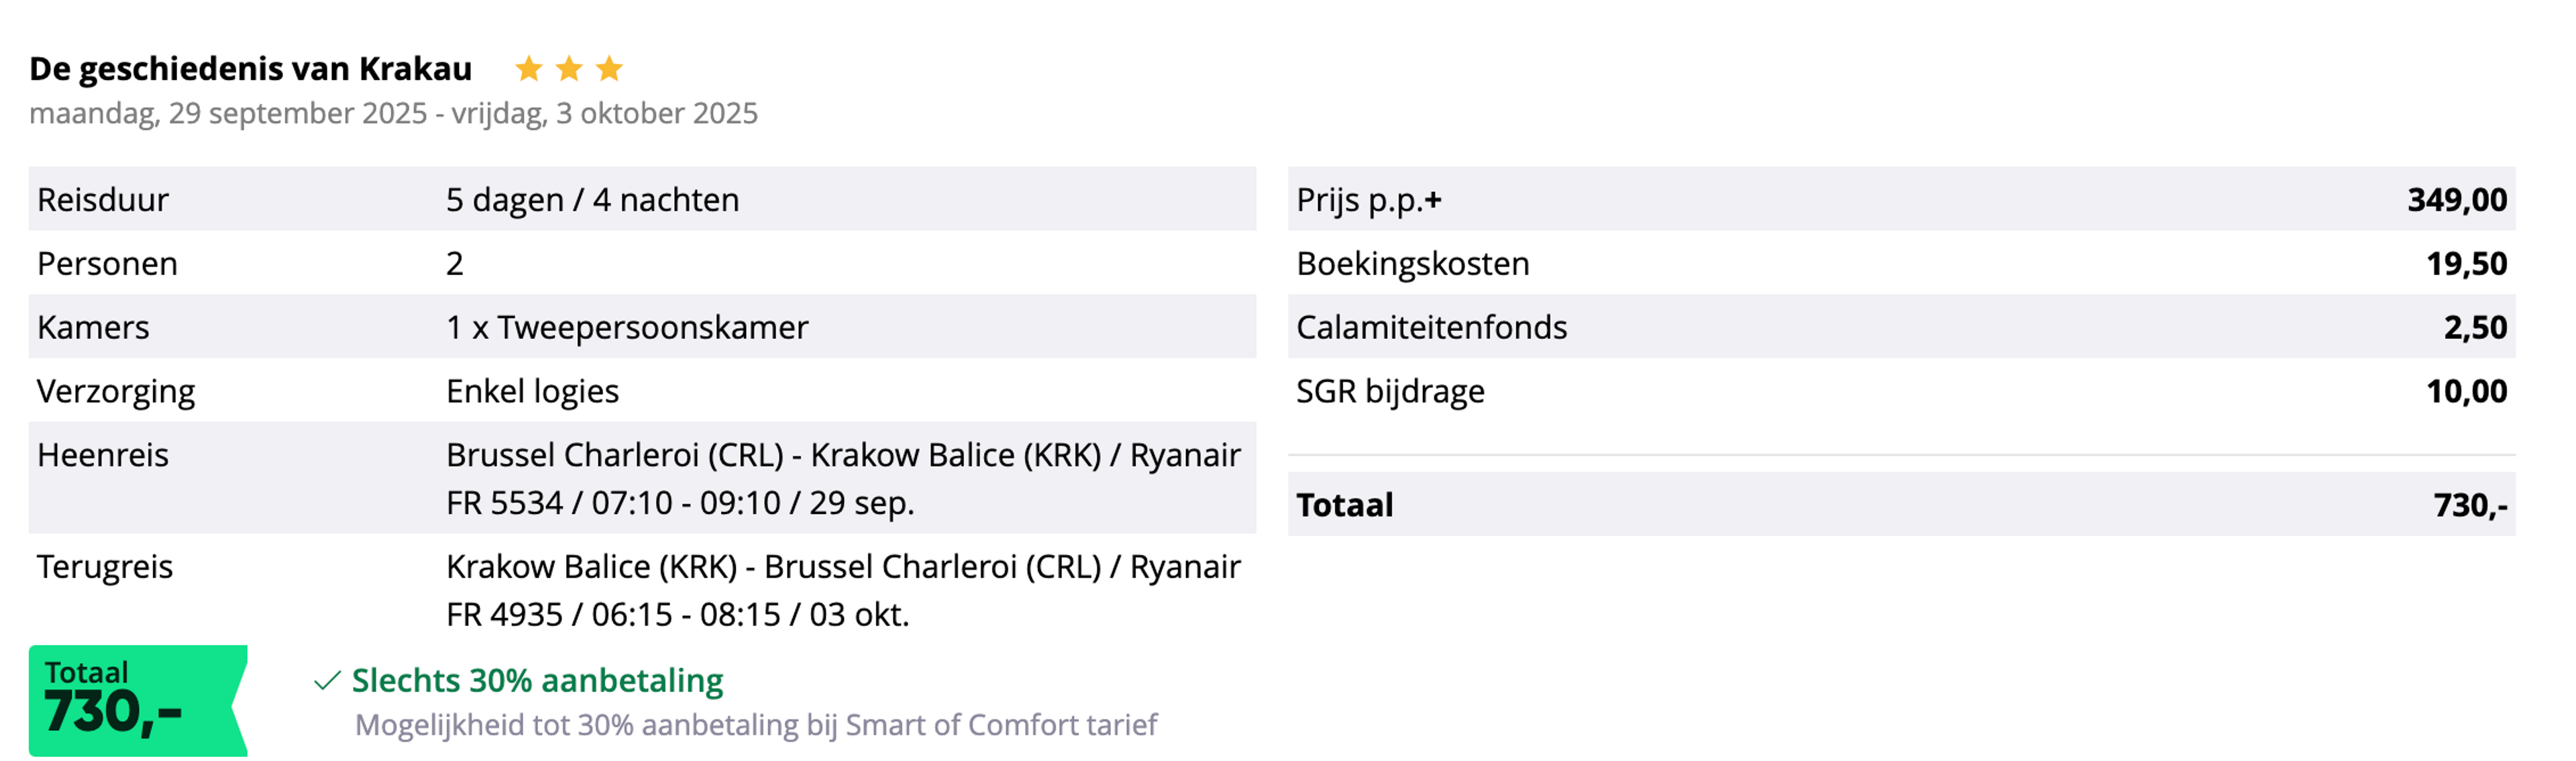The height and width of the screenshot is (761, 2576).
Task: Click the Boekingskosten amount 19,50
Action: tap(2466, 264)
